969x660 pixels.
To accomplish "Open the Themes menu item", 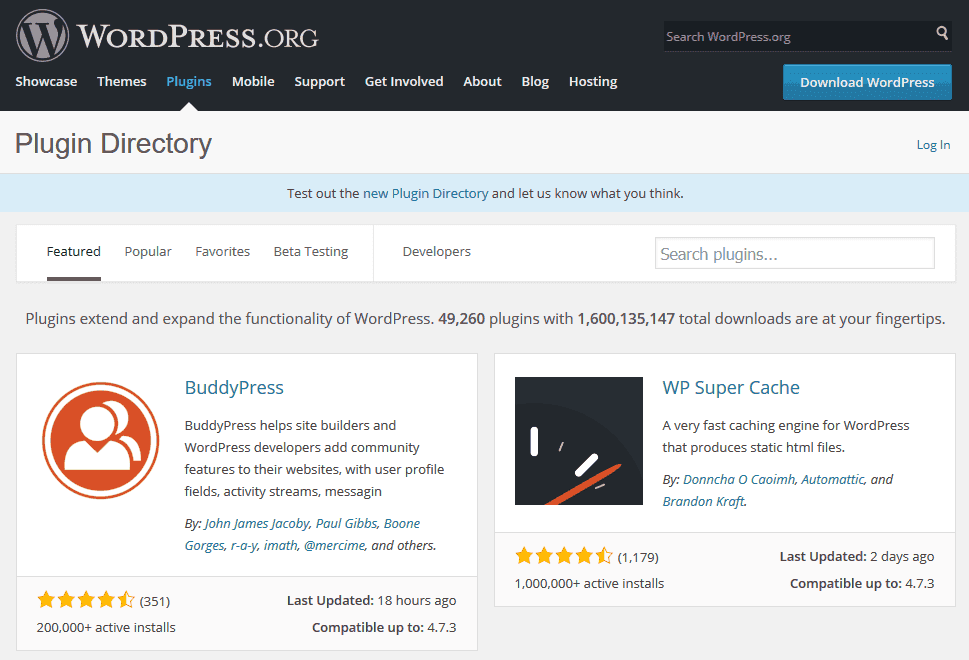I will click(x=122, y=82).
